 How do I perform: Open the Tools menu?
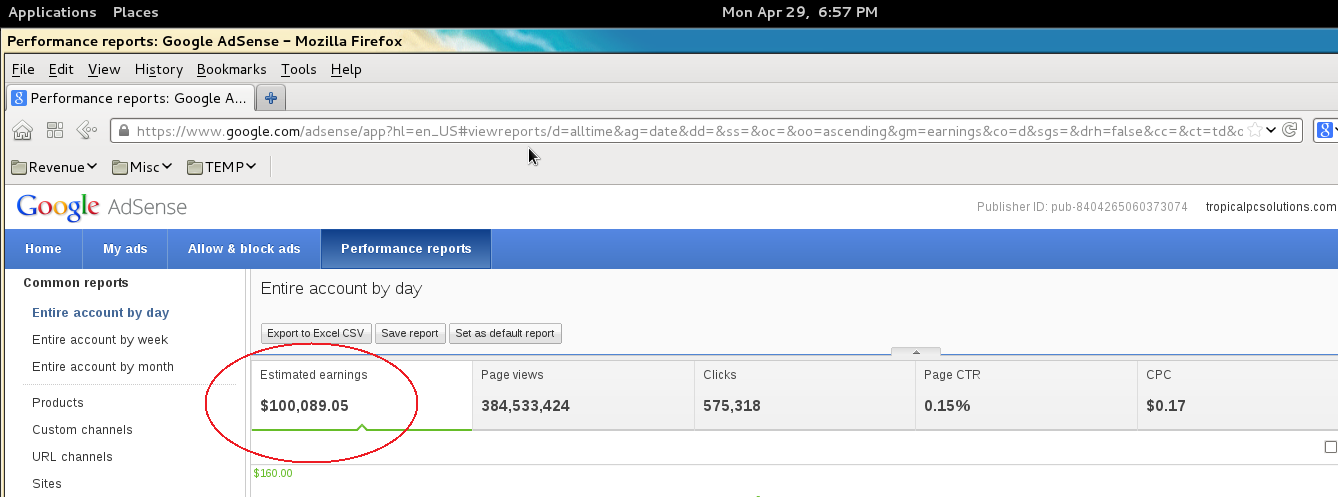[x=299, y=69]
